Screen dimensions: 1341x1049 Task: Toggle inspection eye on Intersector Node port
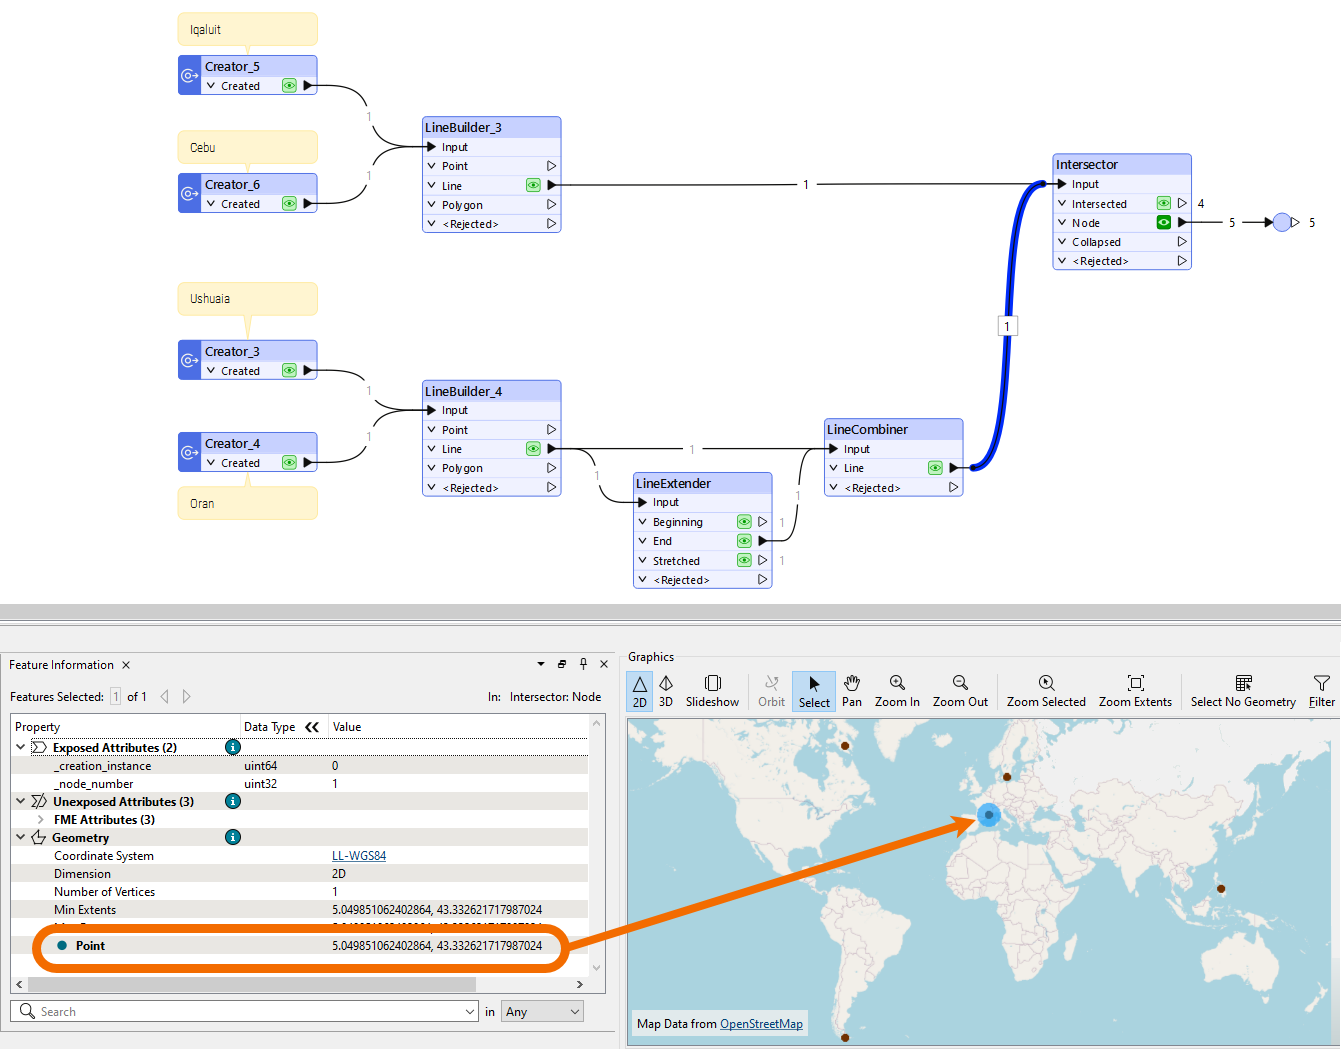tap(1164, 223)
